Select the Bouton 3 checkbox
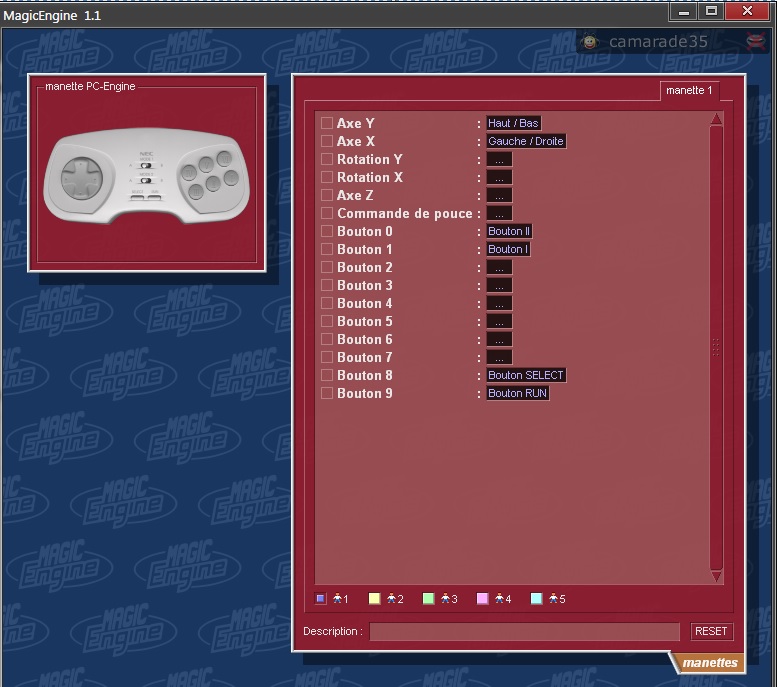Viewport: 777px width, 687px height. coord(327,285)
